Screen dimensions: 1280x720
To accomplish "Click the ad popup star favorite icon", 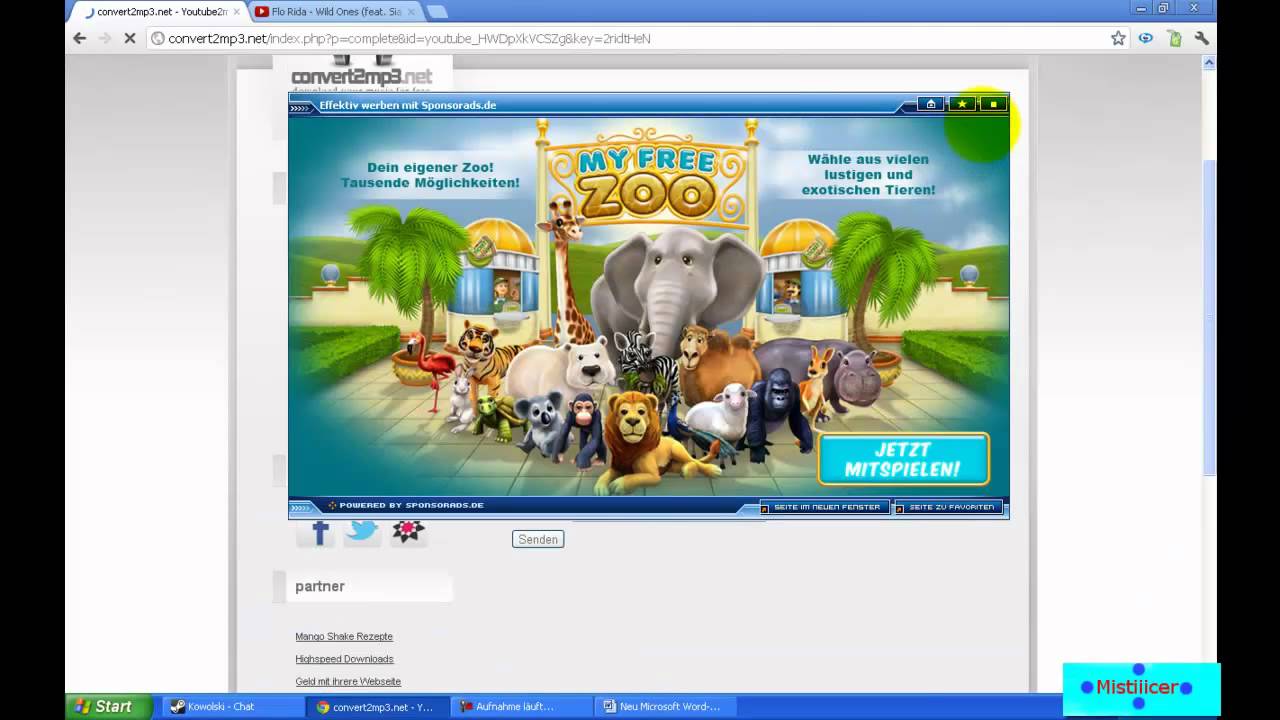I will tap(962, 104).
